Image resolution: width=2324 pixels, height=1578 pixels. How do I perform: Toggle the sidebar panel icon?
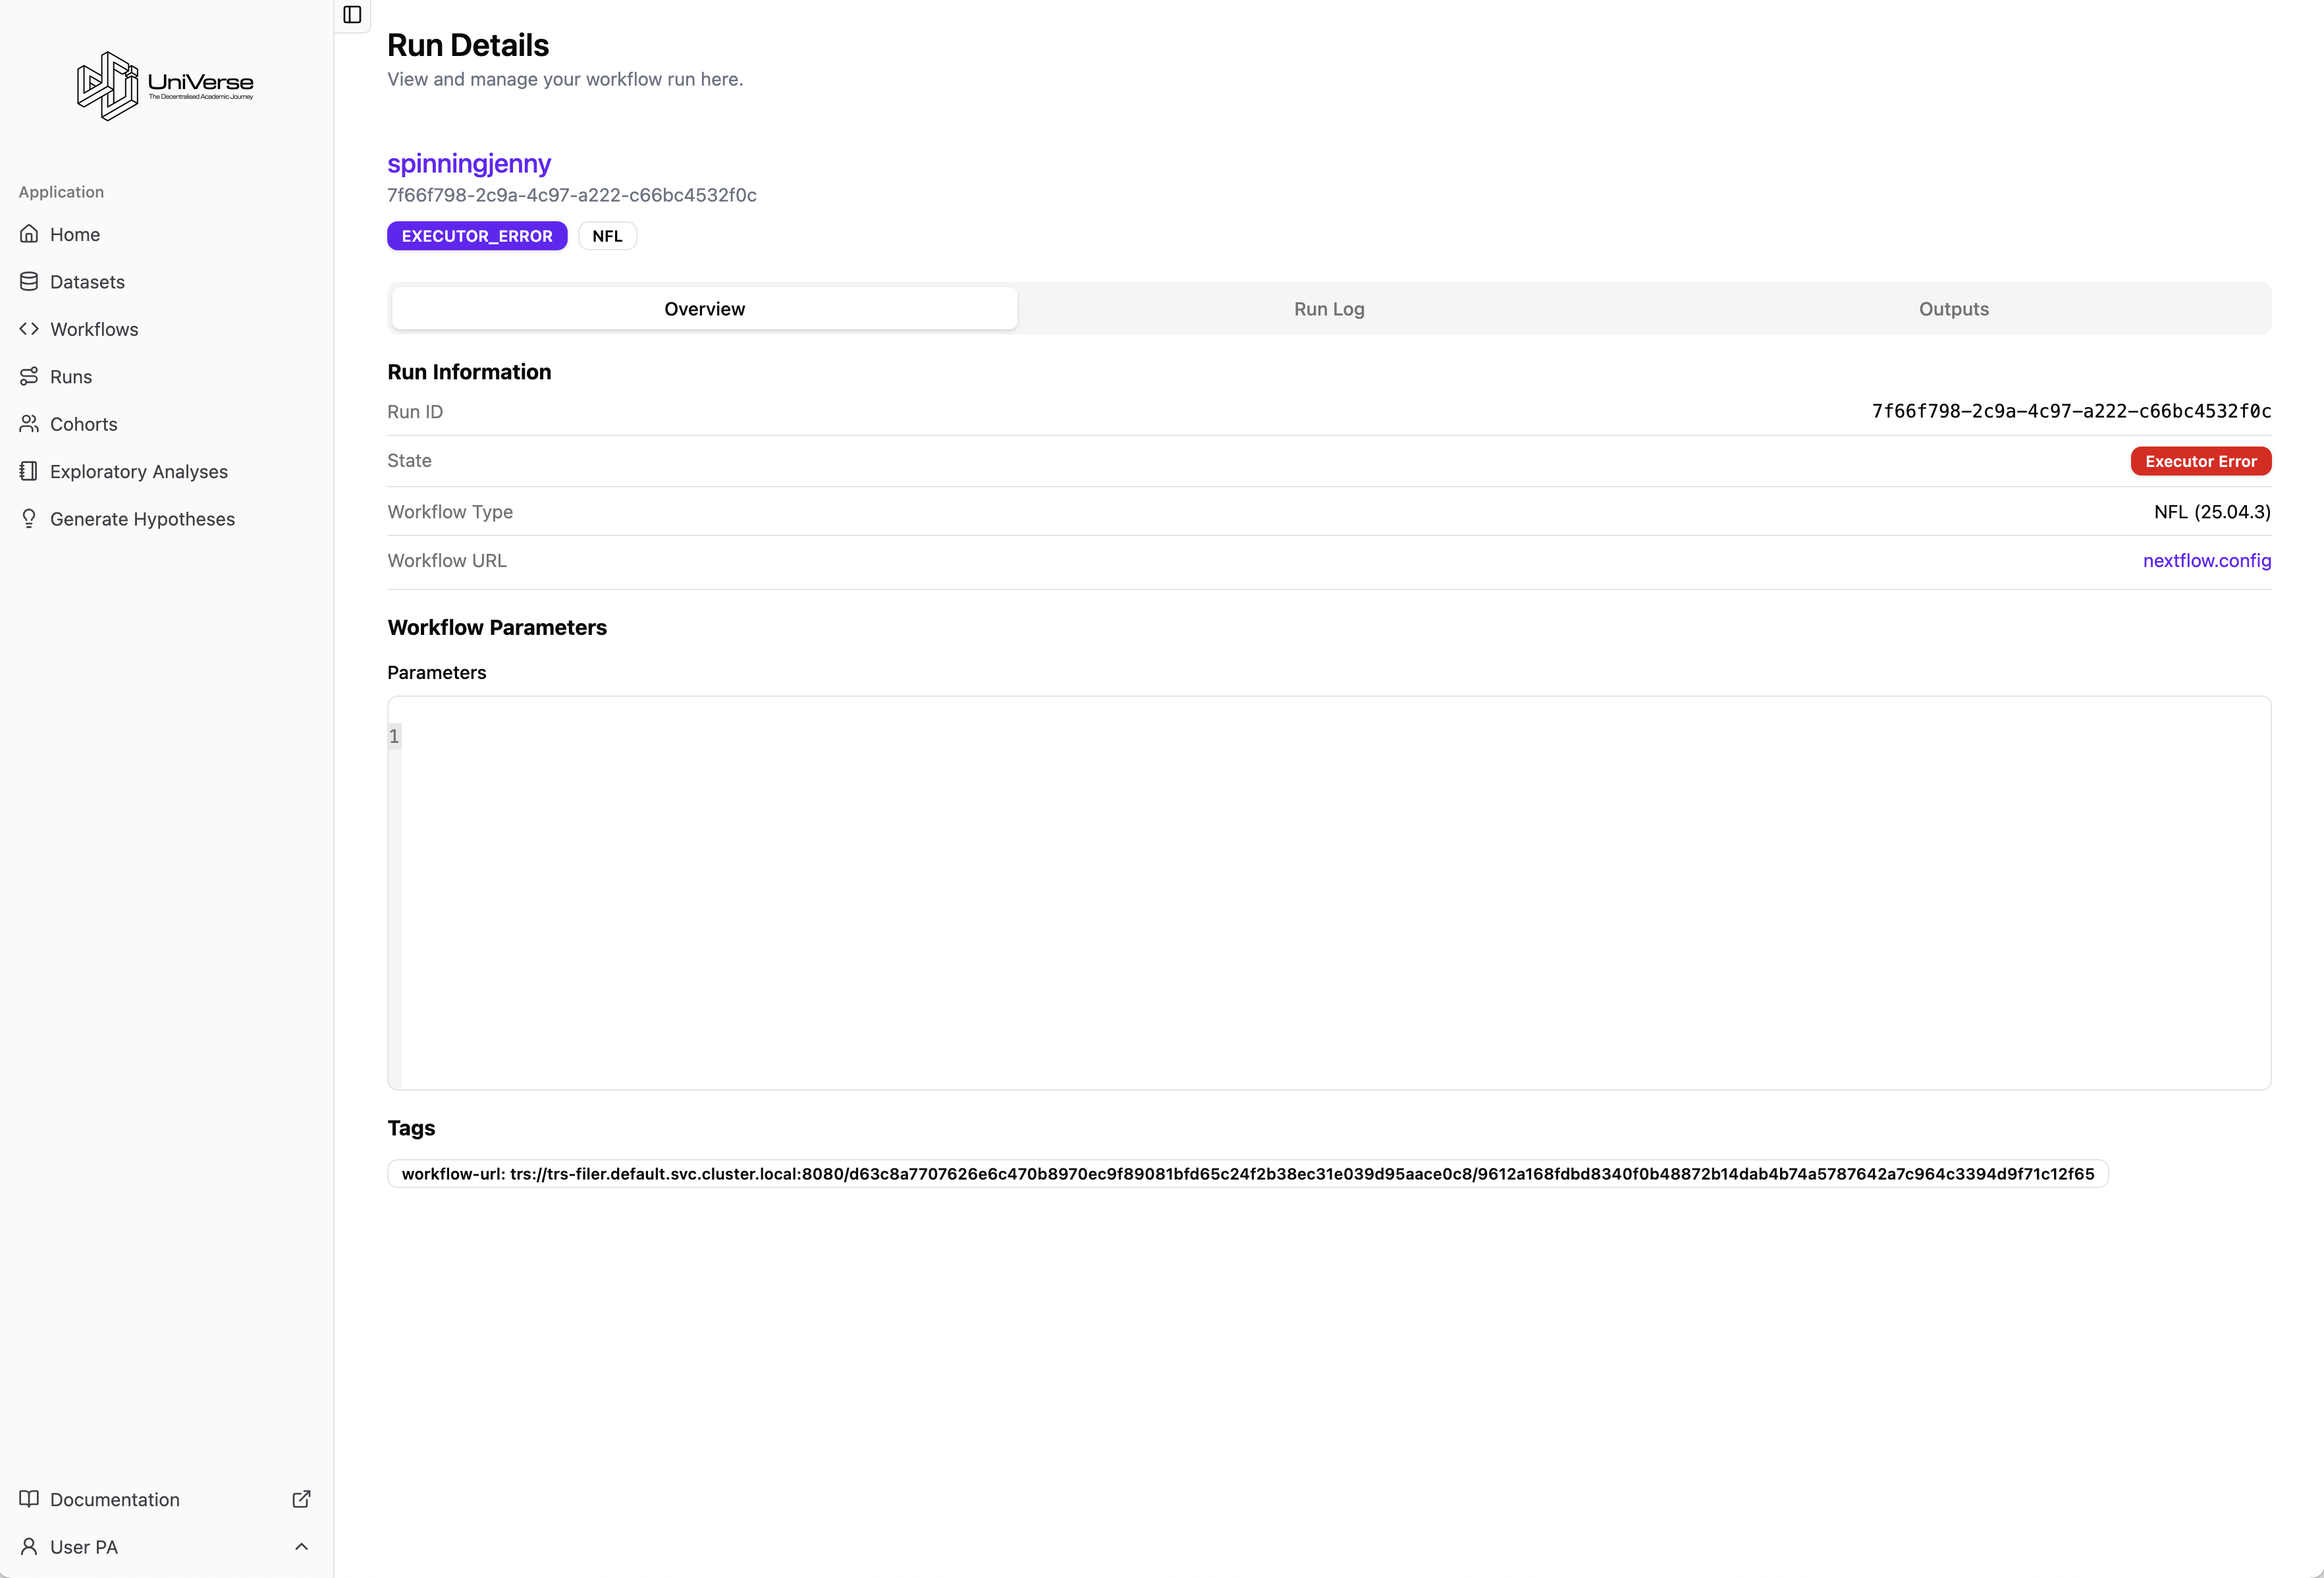click(352, 14)
